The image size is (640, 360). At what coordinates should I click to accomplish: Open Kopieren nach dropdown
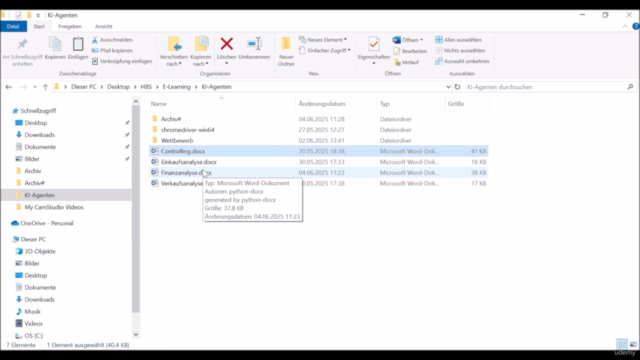point(201,60)
